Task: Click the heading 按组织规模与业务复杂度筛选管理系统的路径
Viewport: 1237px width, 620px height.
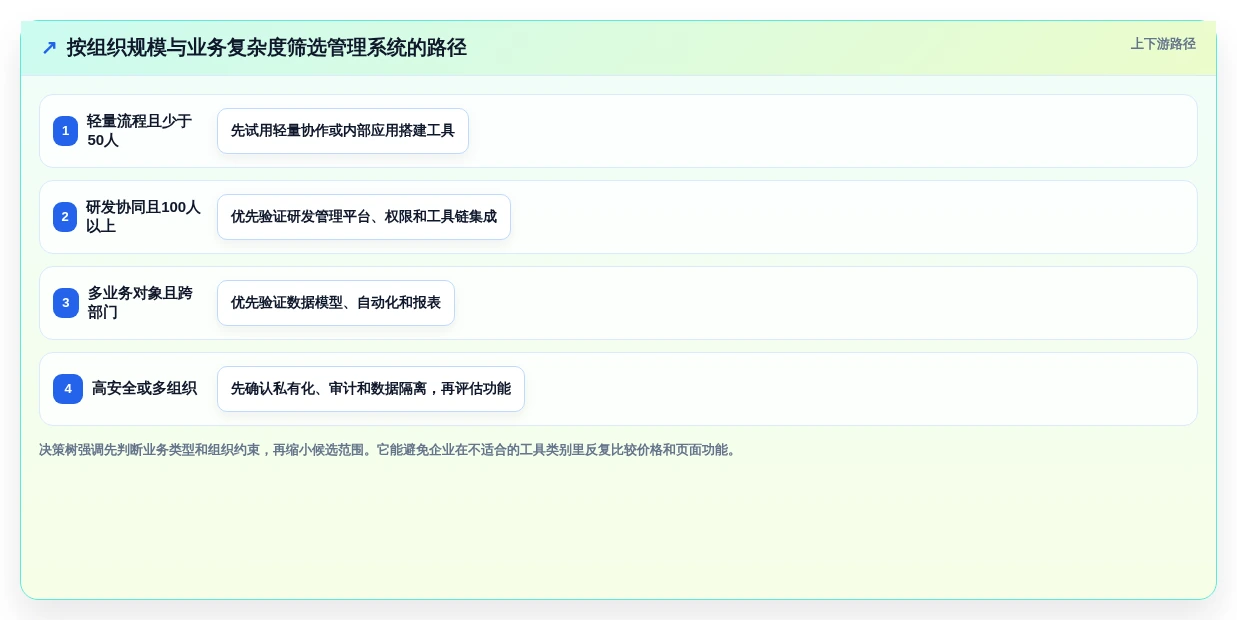Action: click(267, 48)
